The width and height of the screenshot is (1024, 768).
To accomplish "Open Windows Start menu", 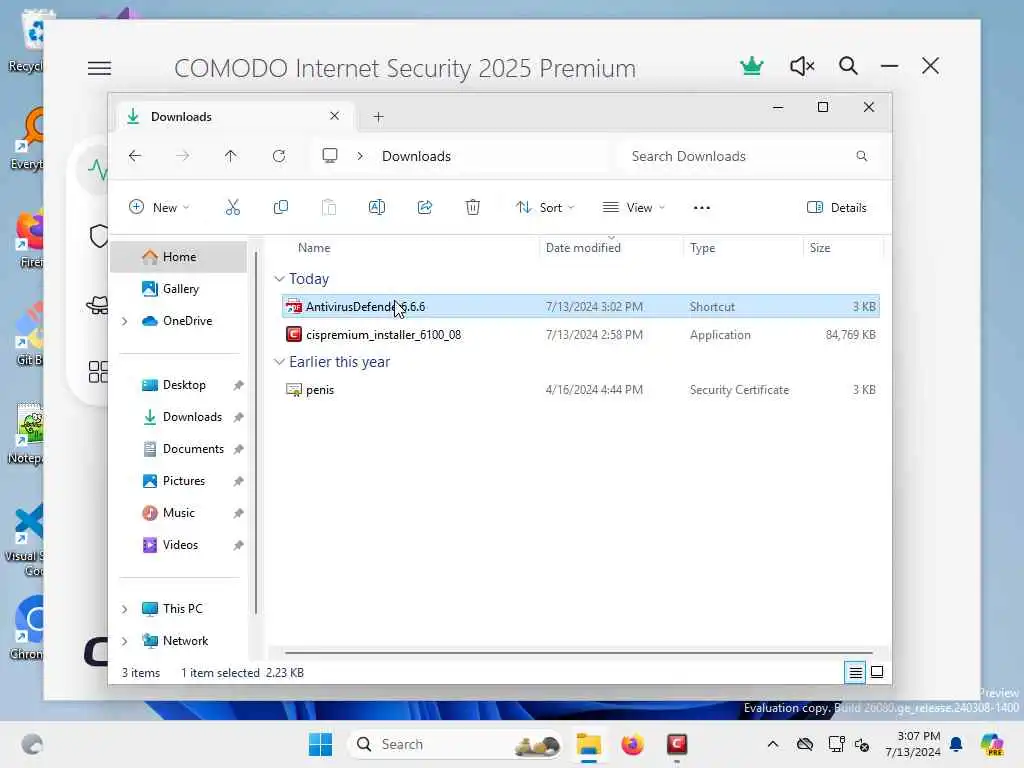I will tap(320, 744).
